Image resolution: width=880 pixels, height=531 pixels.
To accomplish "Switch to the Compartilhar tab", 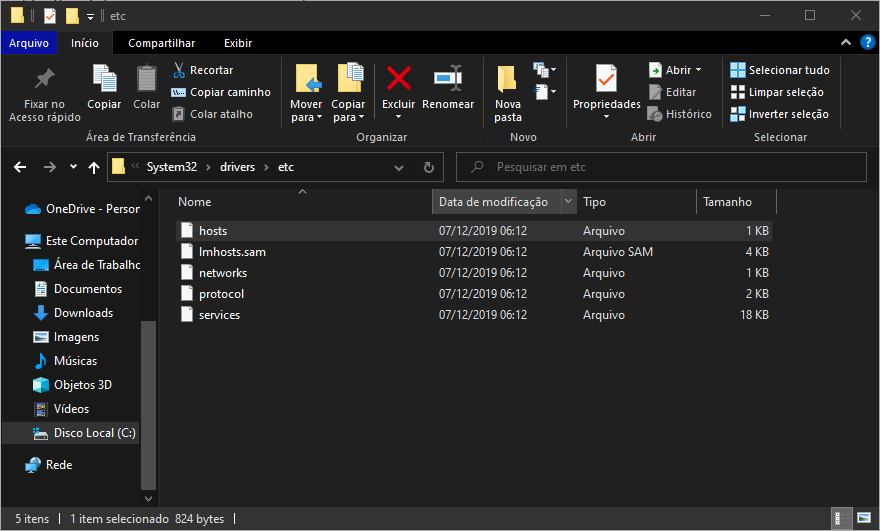I will (x=161, y=43).
